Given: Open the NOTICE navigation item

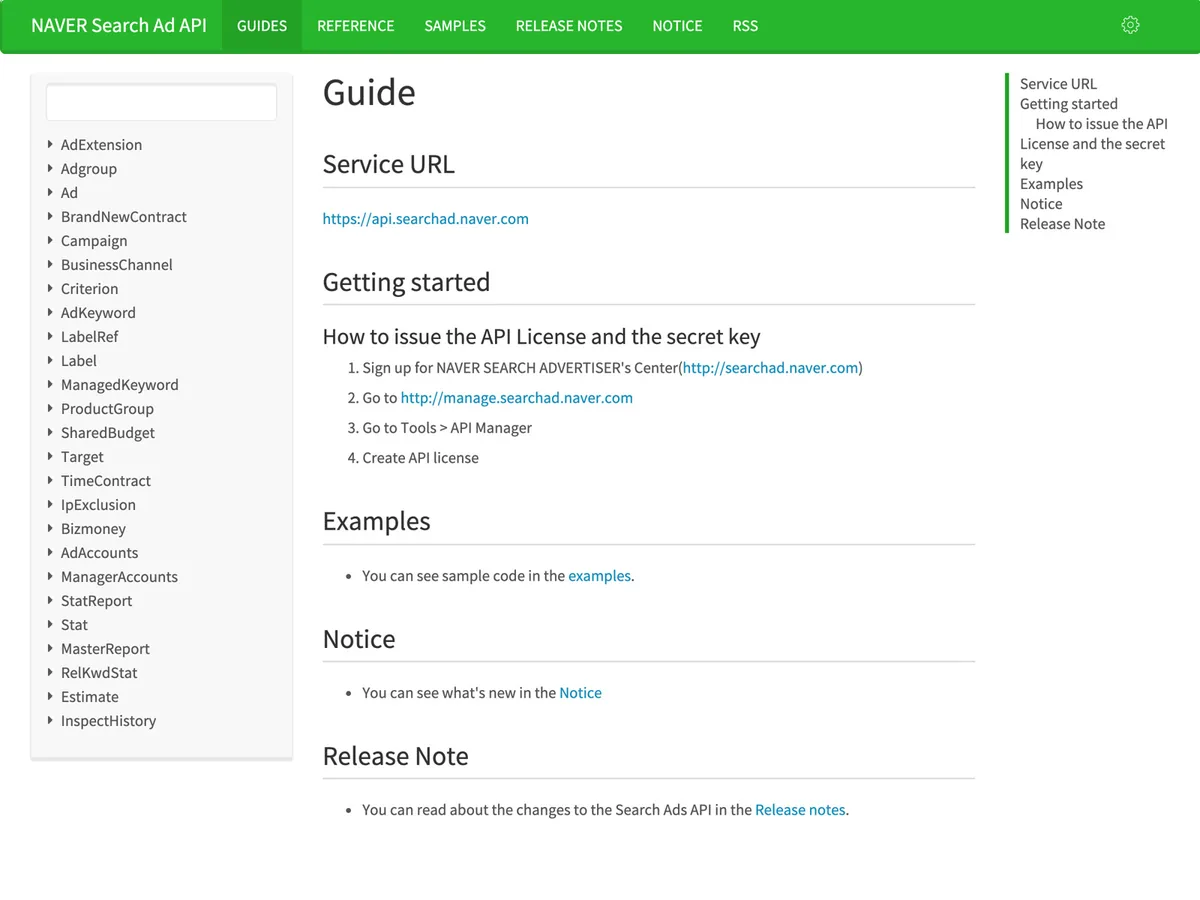Looking at the screenshot, I should tap(677, 26).
